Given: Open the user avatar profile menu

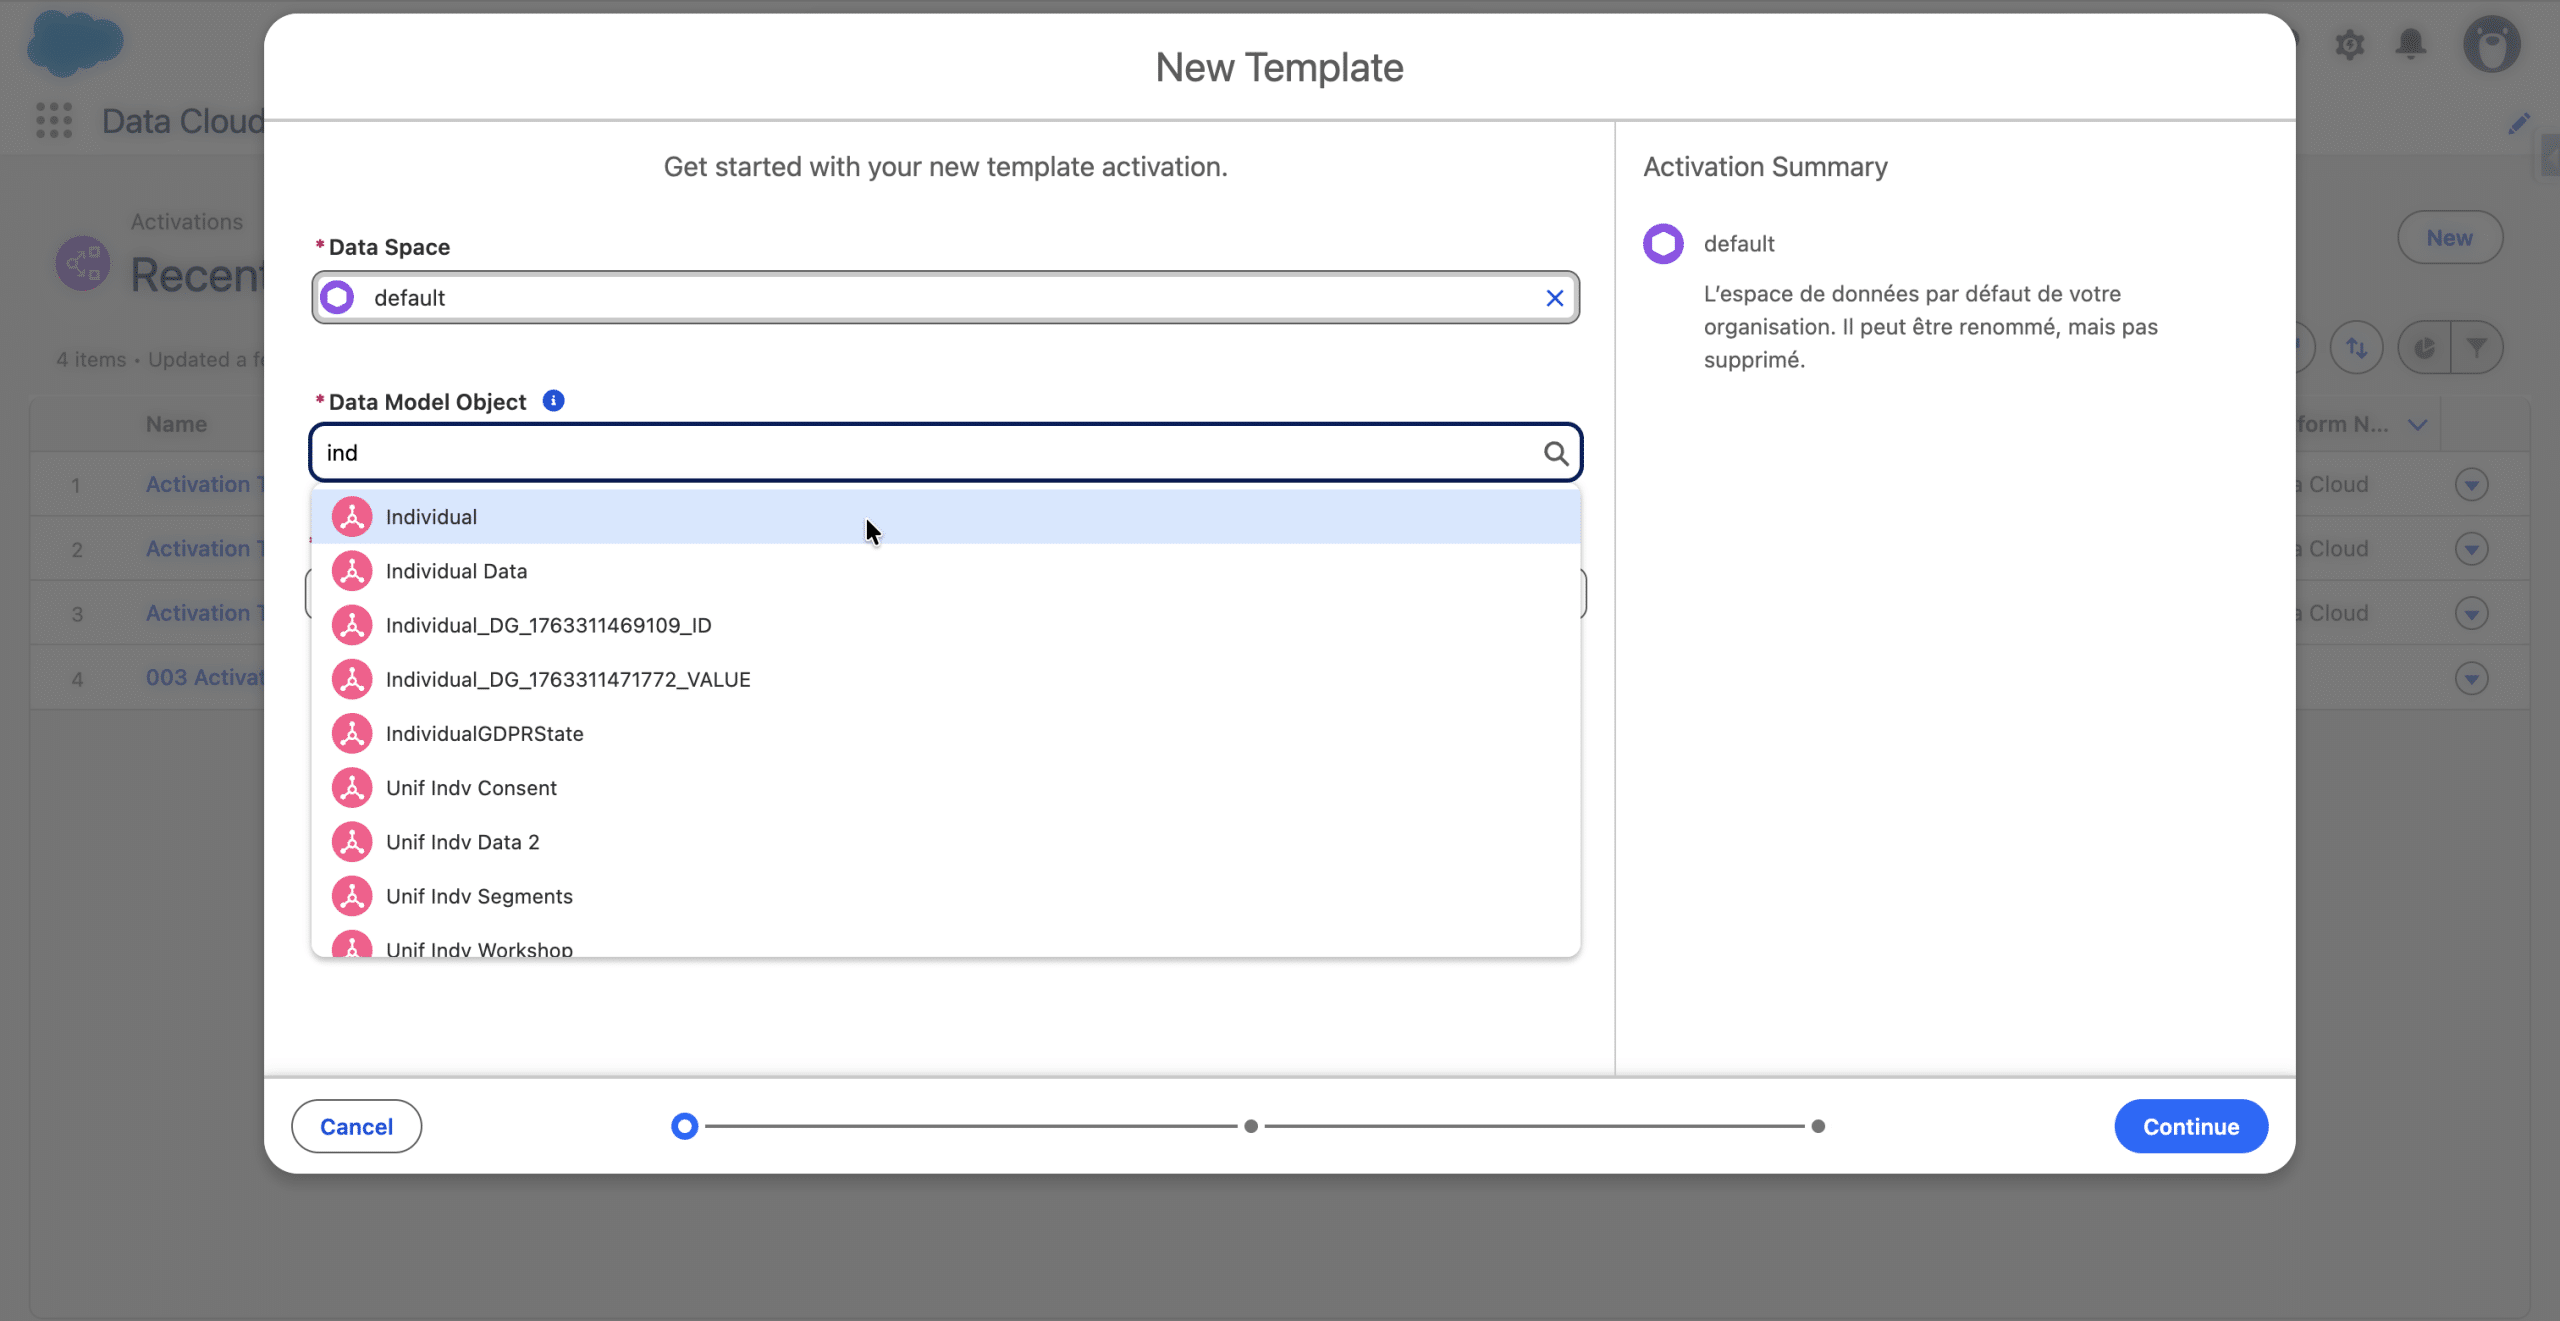Looking at the screenshot, I should tap(2491, 44).
